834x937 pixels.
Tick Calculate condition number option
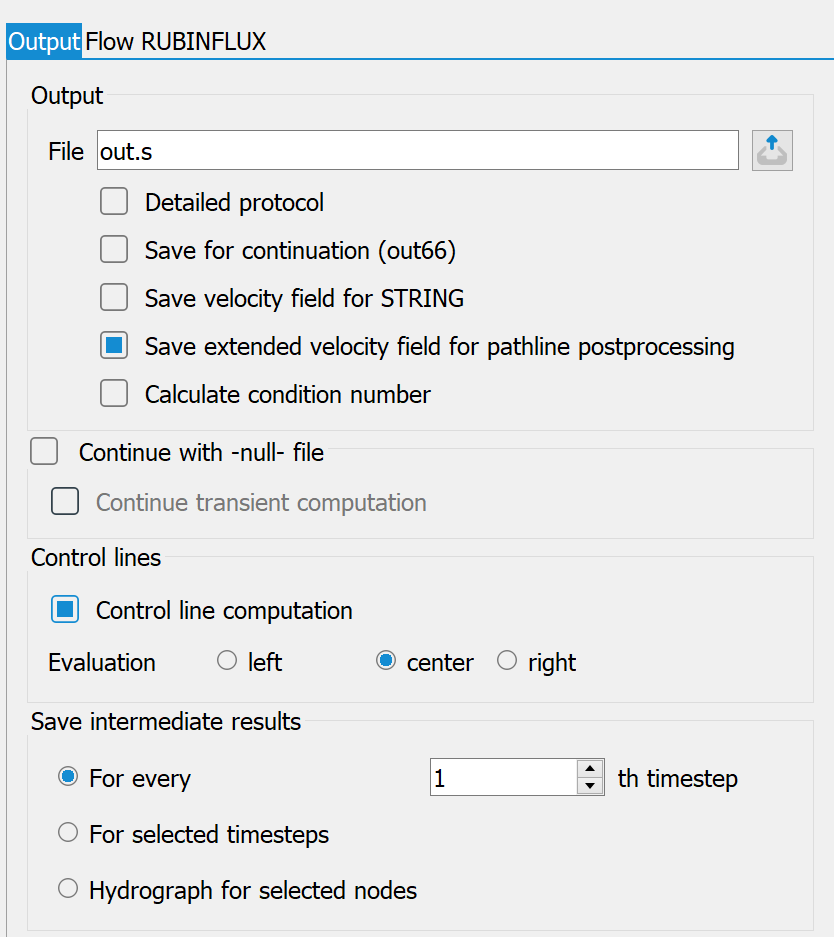(x=114, y=393)
